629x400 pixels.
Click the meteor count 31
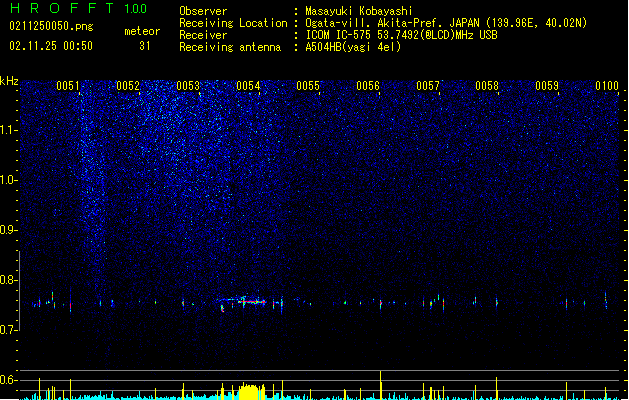[144, 46]
